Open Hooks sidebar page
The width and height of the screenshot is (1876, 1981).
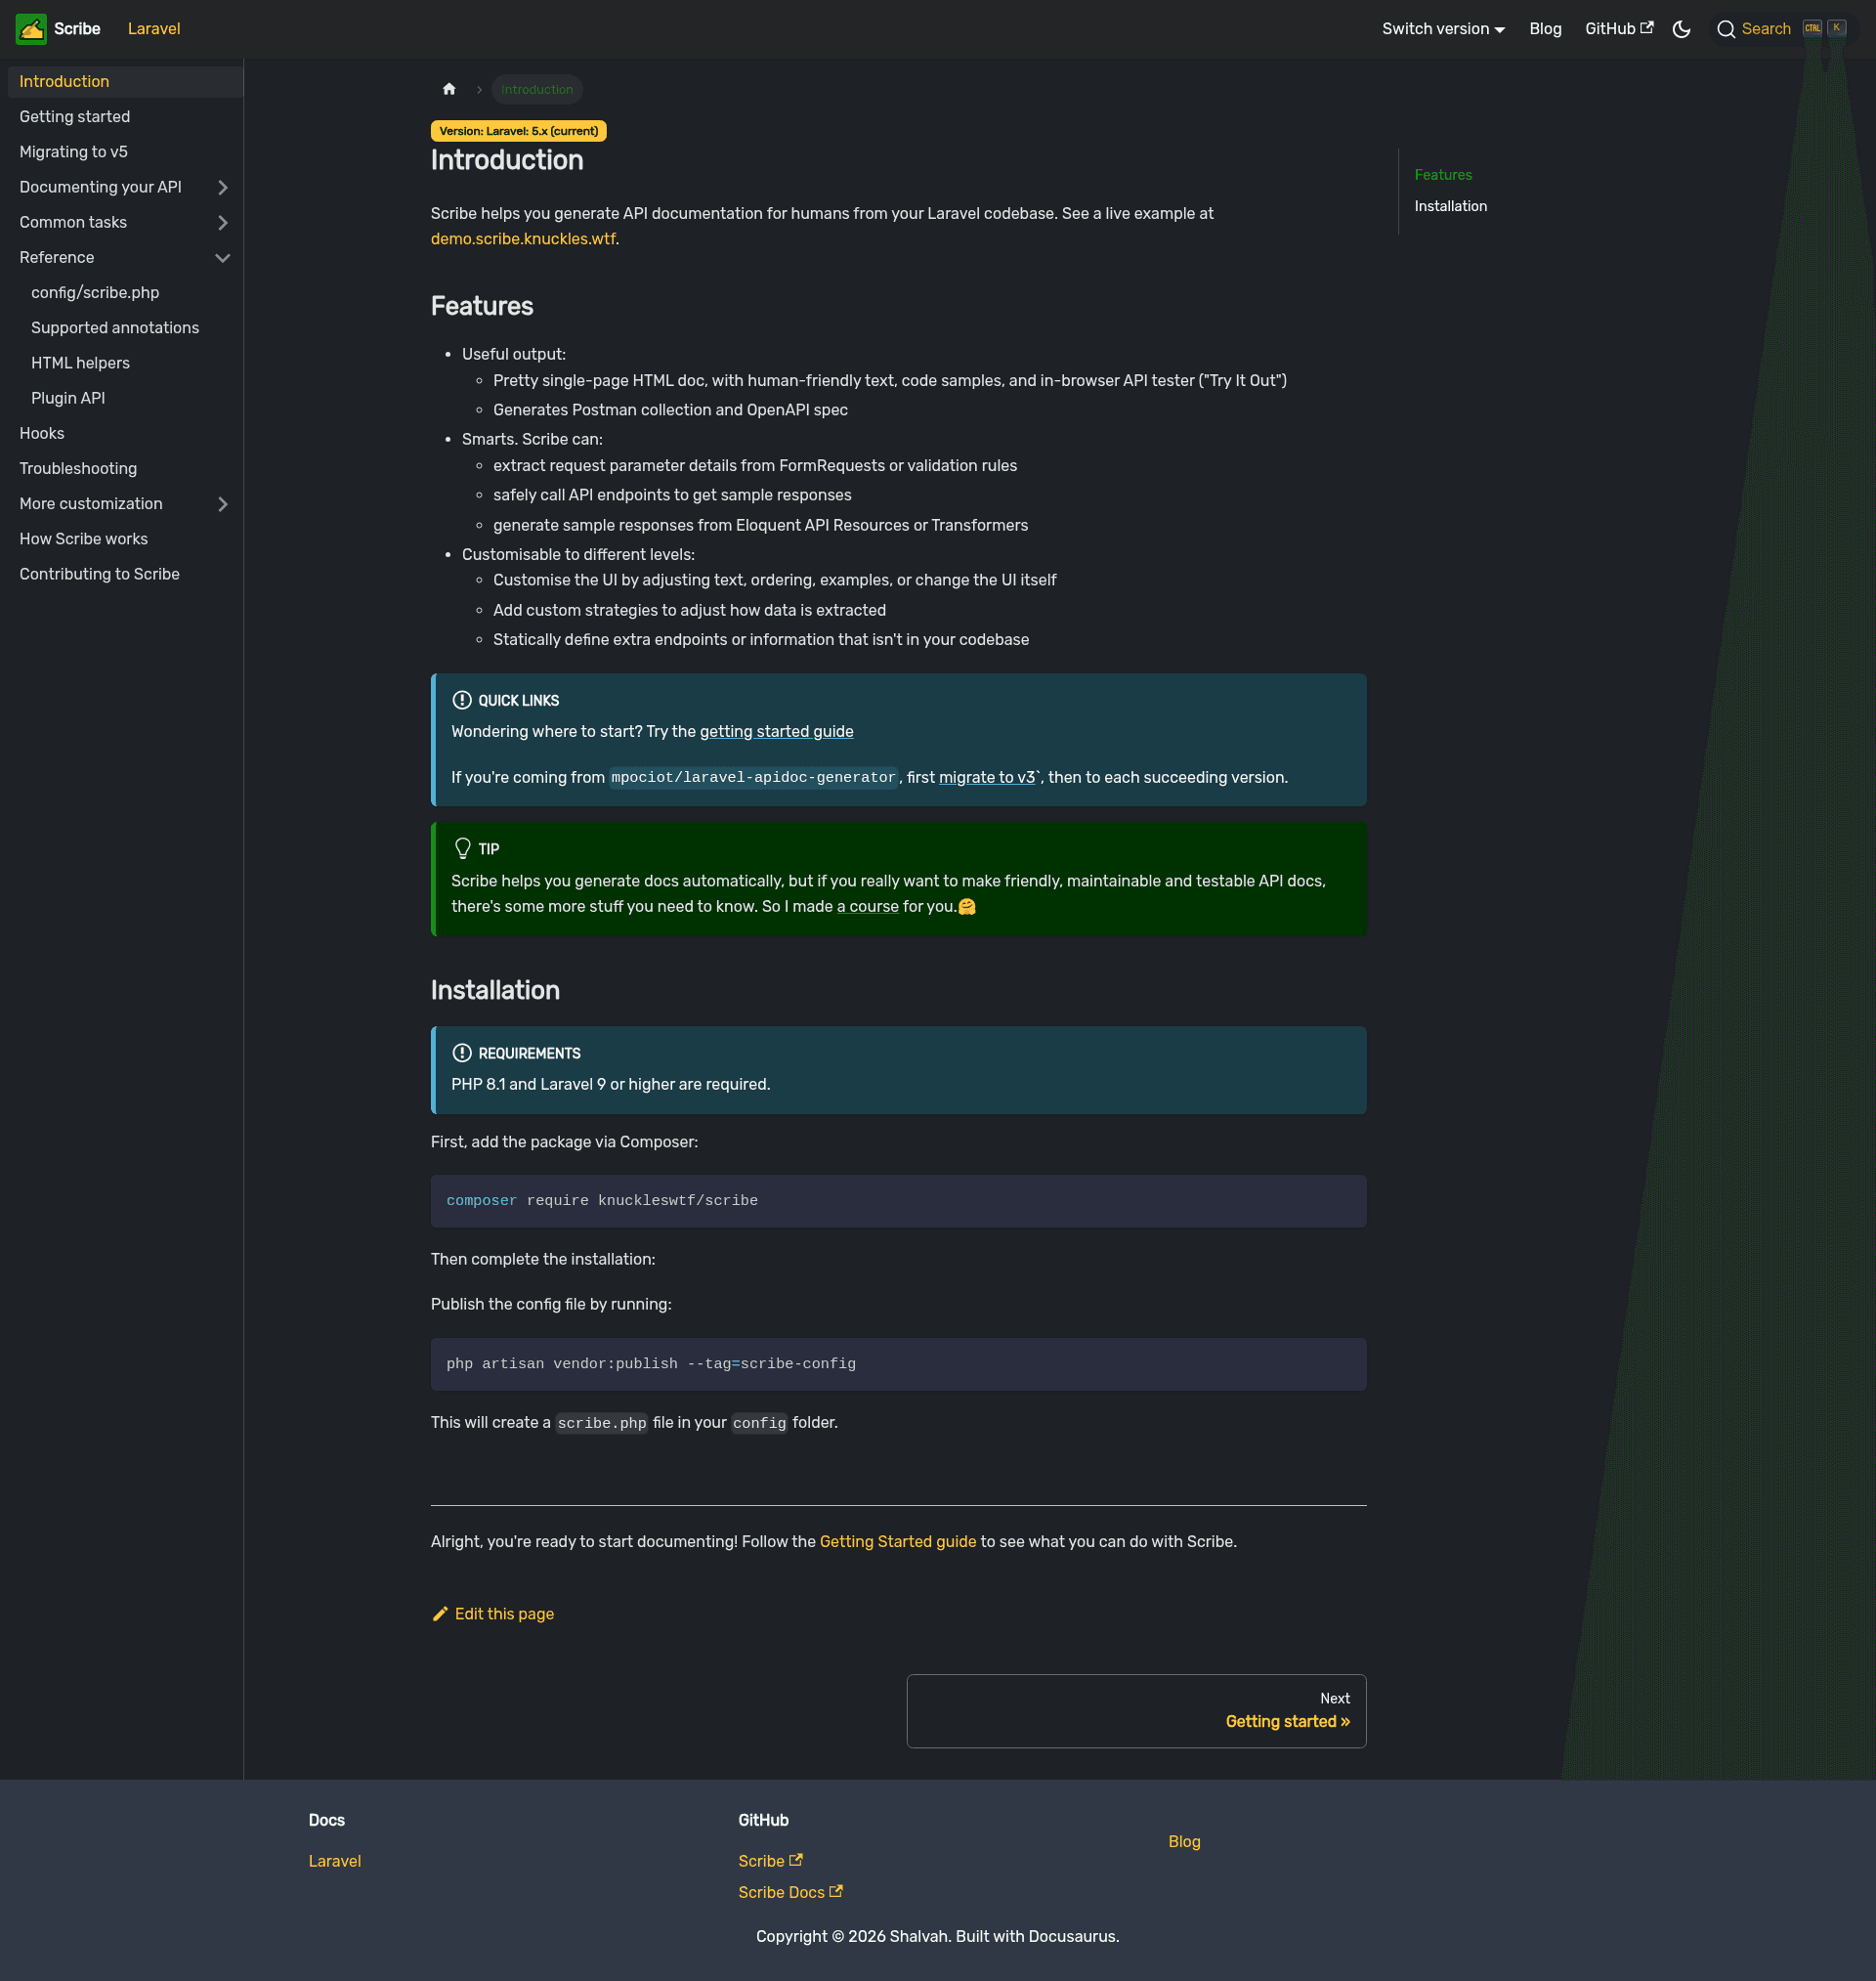125,433
